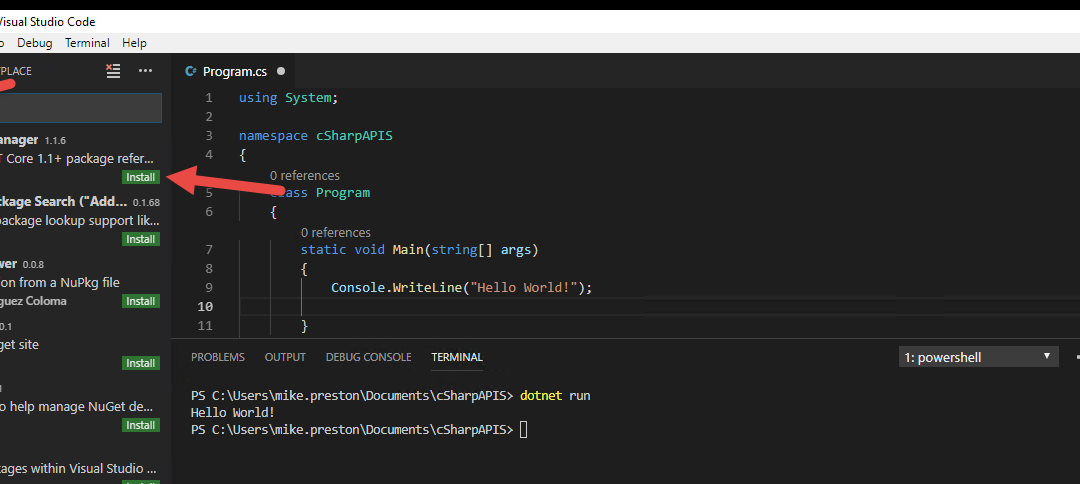The image size is (1080, 484).
Task: Open the 'Core 1.1+ package refer...' extension entry
Action: coord(80,158)
